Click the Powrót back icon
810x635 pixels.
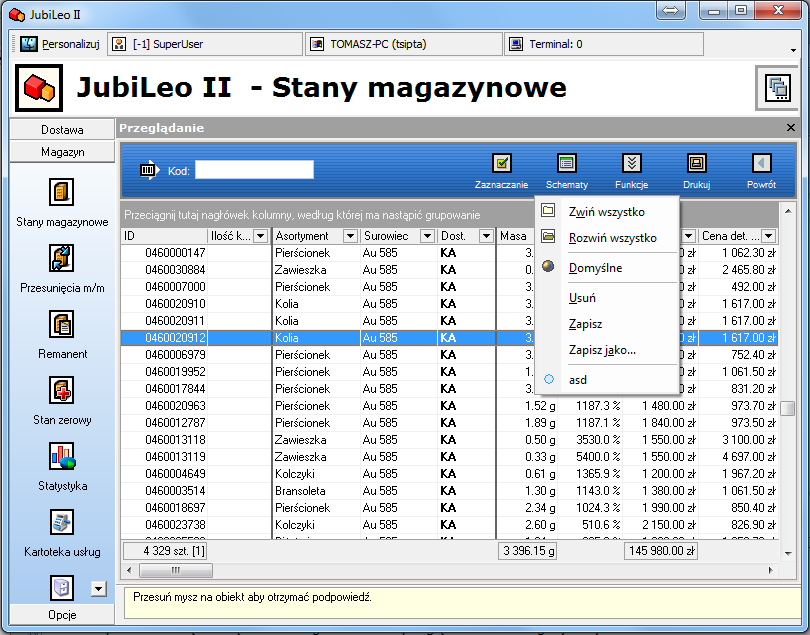(761, 163)
